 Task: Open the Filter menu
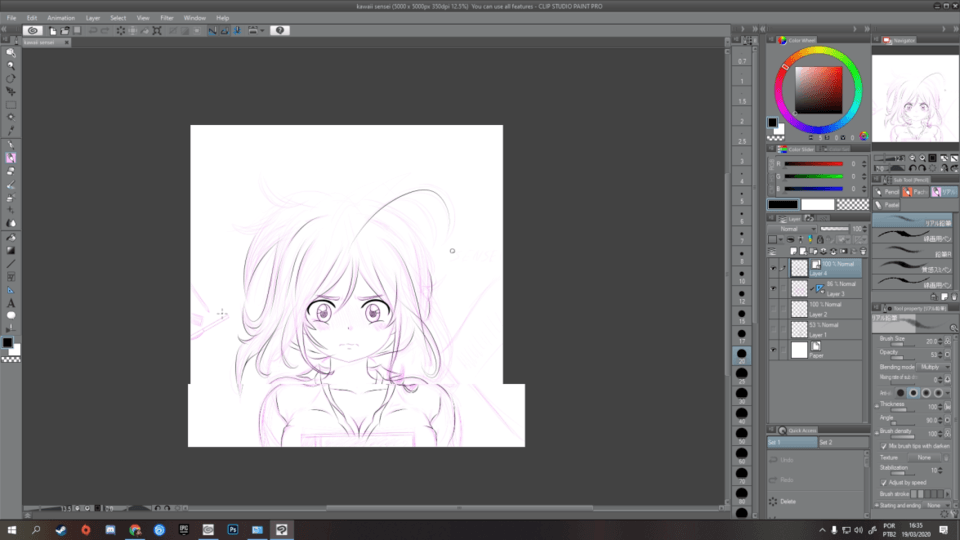[167, 18]
